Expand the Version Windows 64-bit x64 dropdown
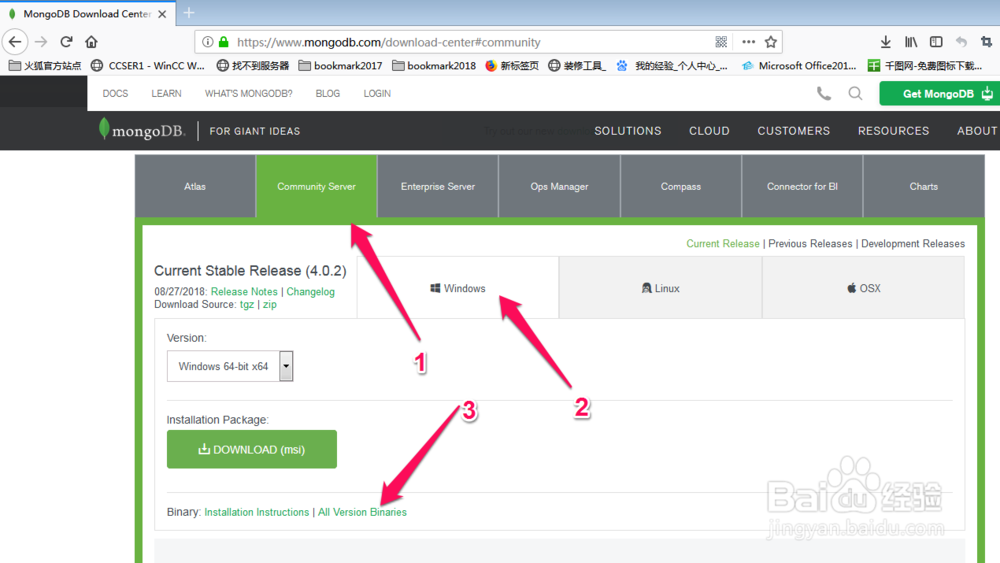The width and height of the screenshot is (1000, 563). [230, 366]
